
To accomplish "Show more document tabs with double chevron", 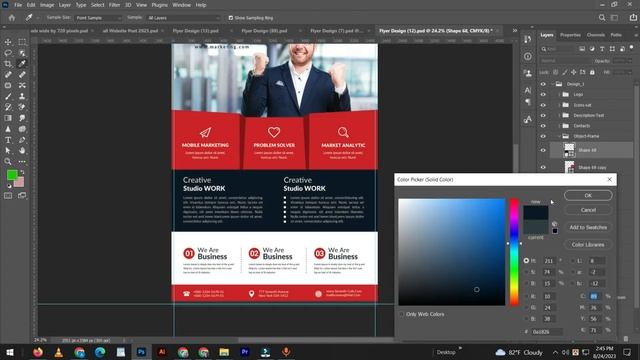I will click(x=515, y=31).
